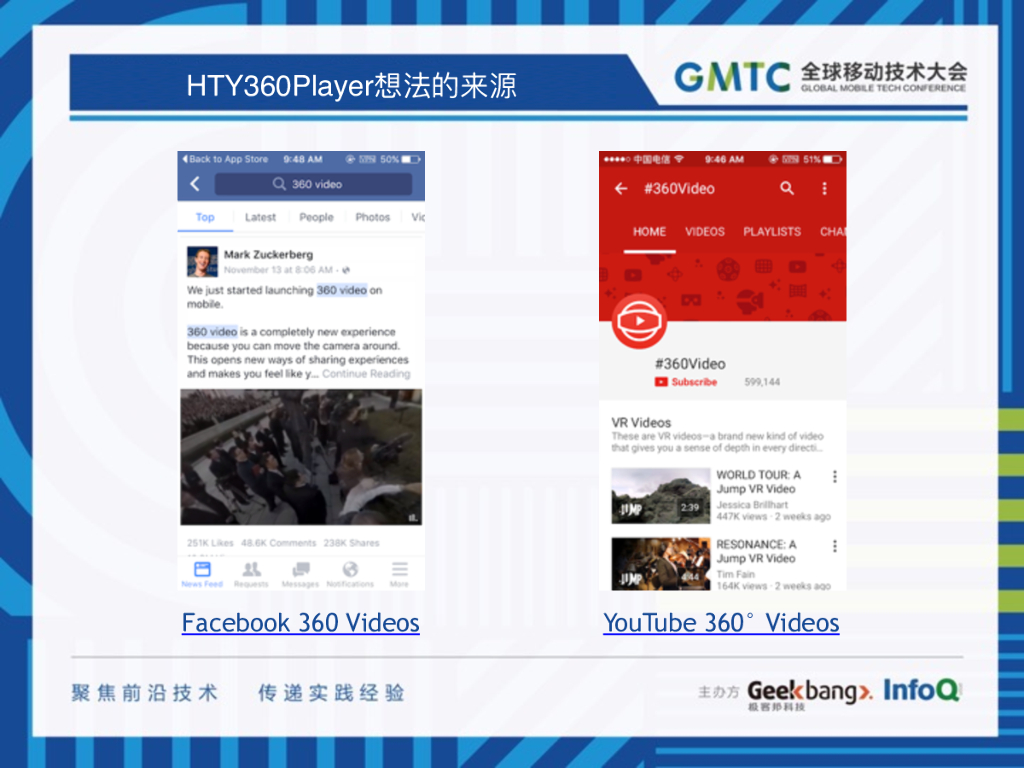
Task: Open the Photos tab in Facebook
Action: [x=372, y=217]
